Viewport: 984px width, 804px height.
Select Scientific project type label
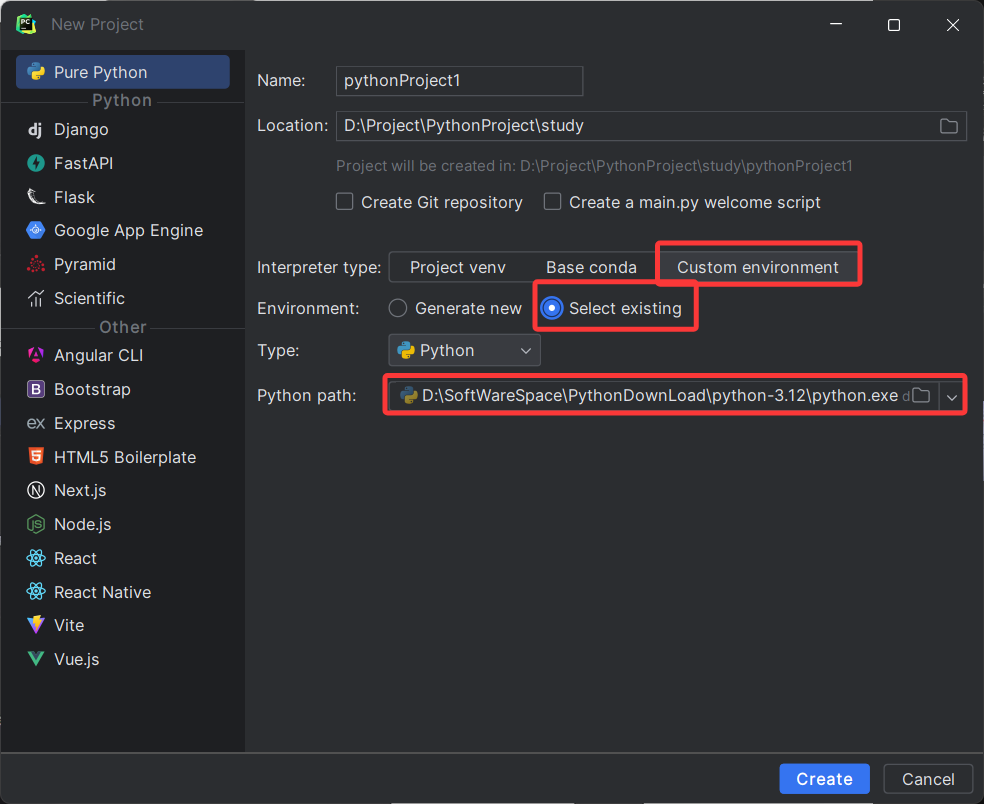point(89,298)
